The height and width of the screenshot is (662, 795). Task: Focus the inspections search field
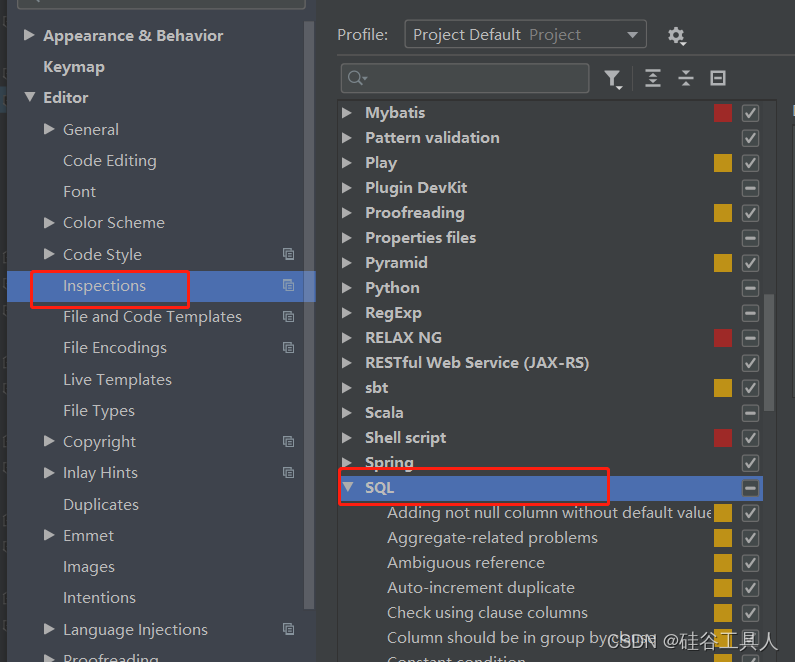click(x=465, y=79)
